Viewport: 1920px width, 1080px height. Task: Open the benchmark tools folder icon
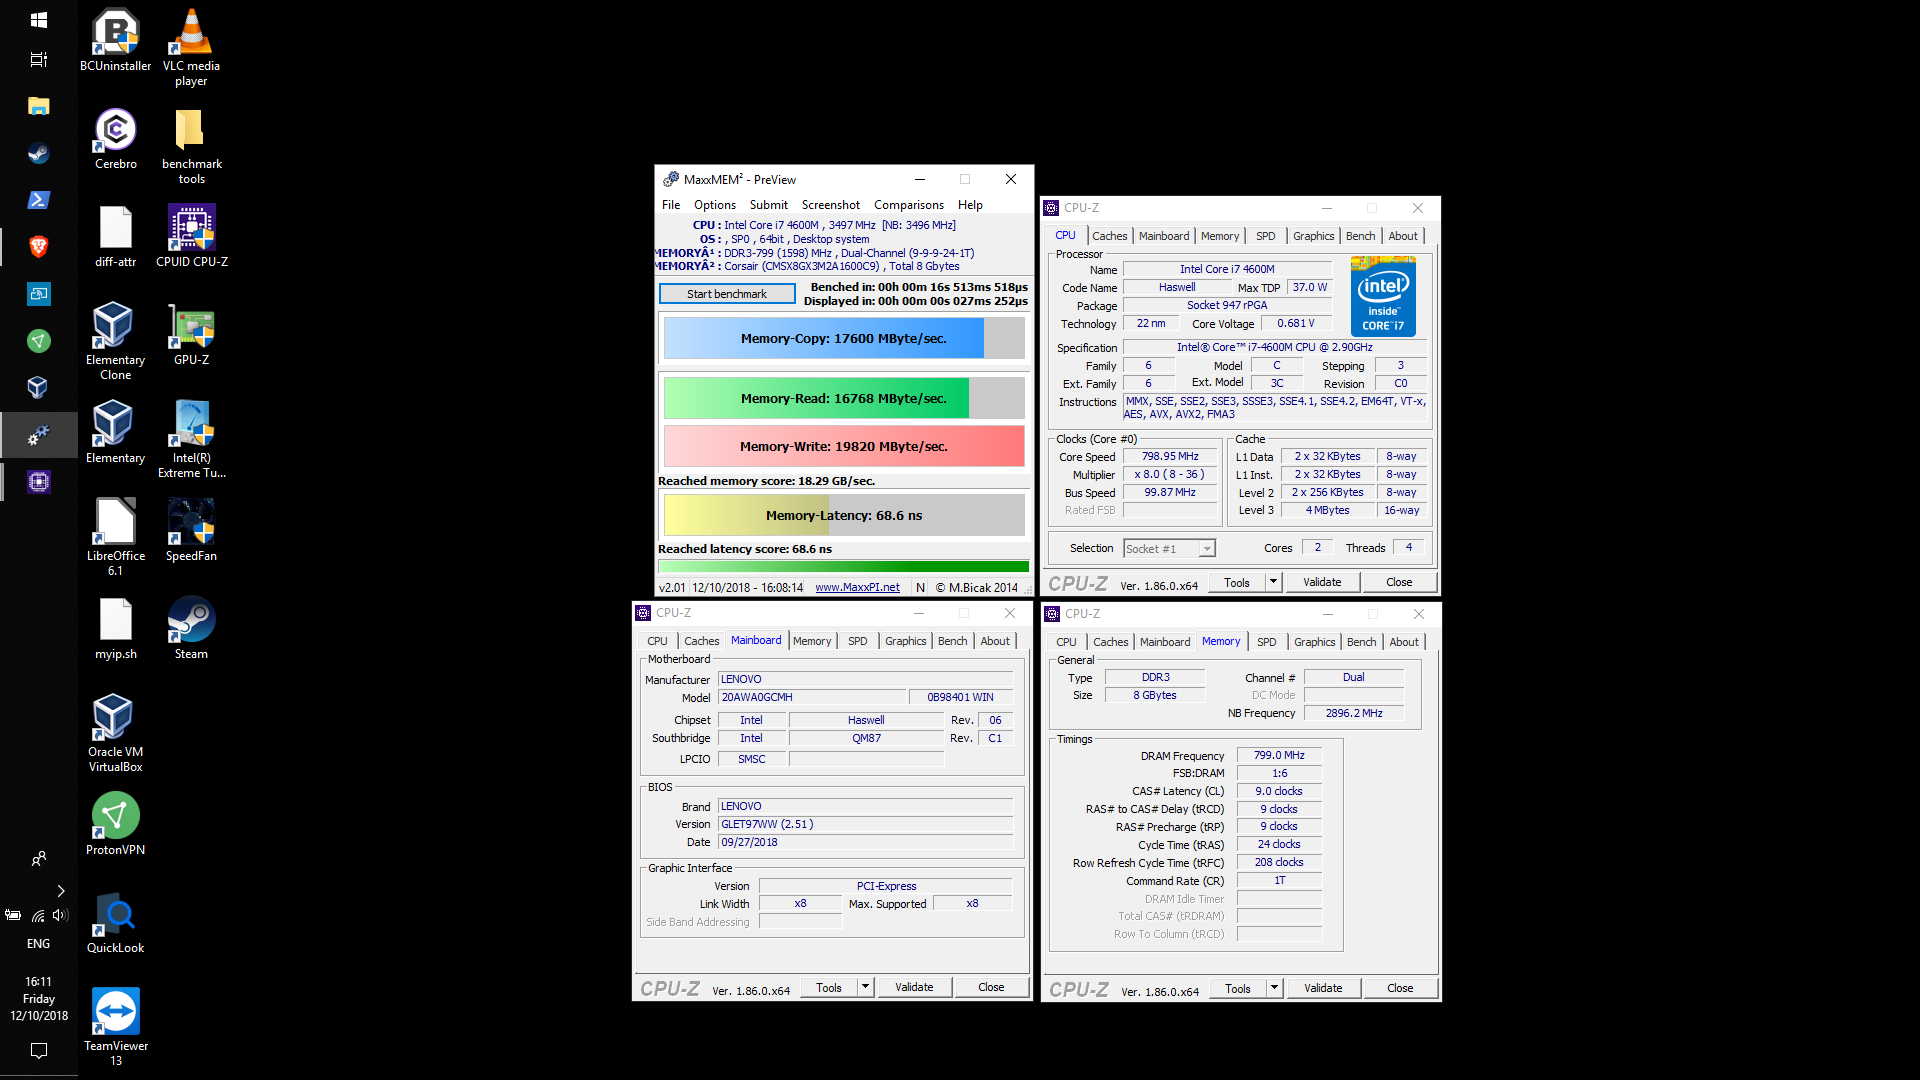[191, 146]
